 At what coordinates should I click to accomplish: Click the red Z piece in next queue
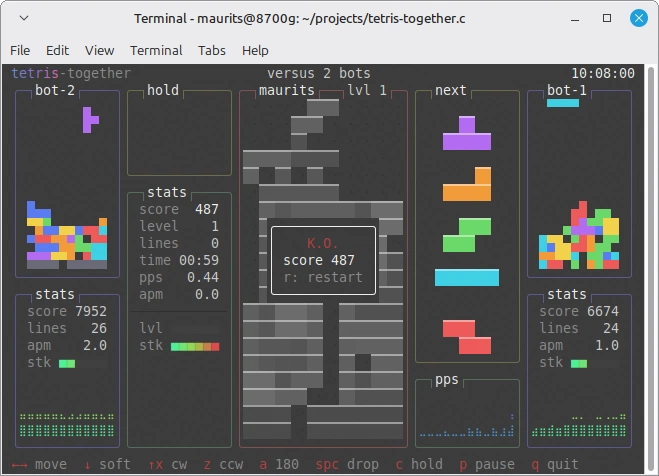[x=467, y=337]
